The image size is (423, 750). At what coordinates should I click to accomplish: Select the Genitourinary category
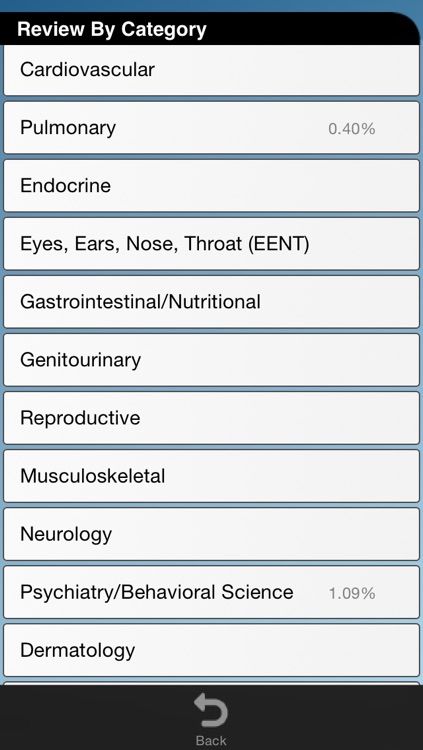[x=212, y=360]
